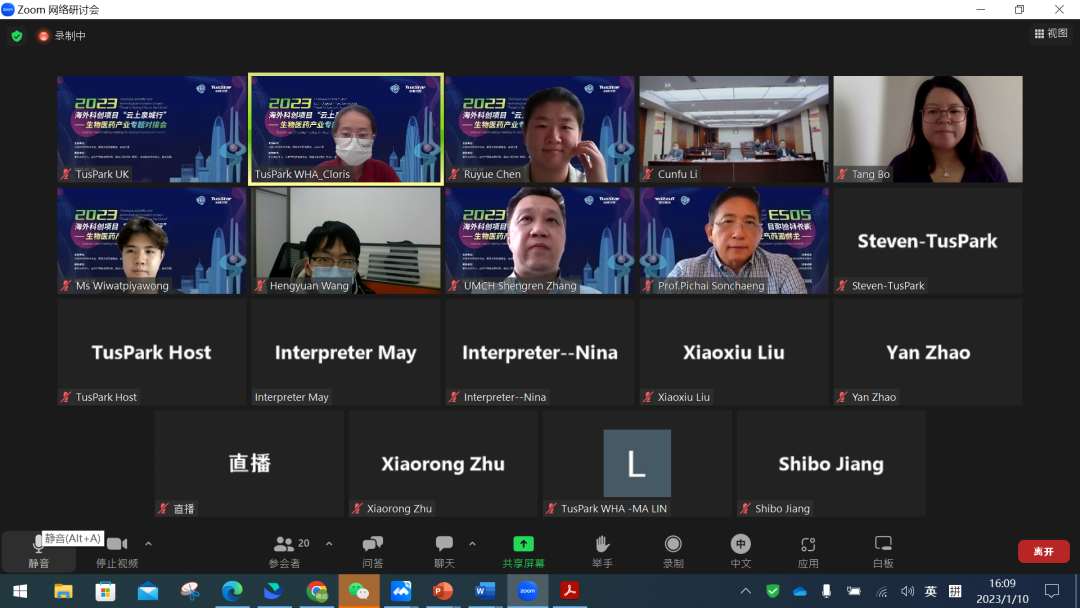The height and width of the screenshot is (608, 1080).
Task: Switch input language 英 indicator
Action: point(931,591)
